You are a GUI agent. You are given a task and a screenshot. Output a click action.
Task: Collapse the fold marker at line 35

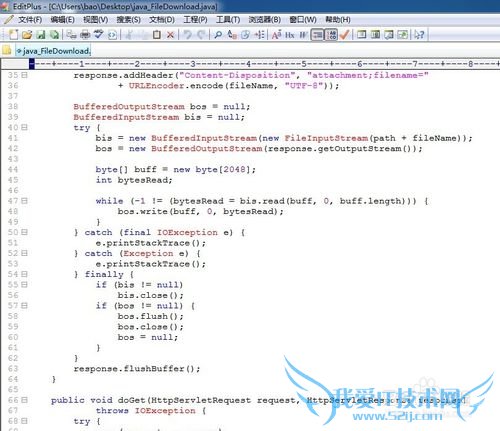pos(24,75)
